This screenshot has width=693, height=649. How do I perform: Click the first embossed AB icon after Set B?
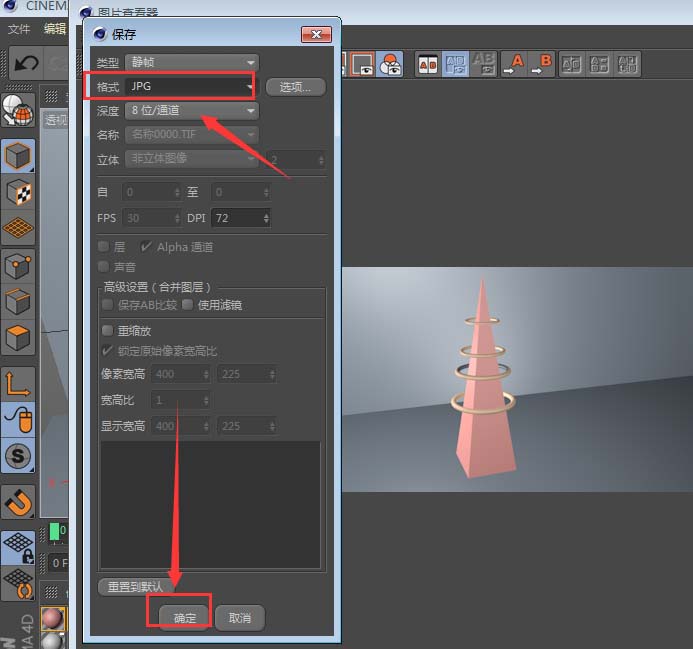[x=571, y=65]
